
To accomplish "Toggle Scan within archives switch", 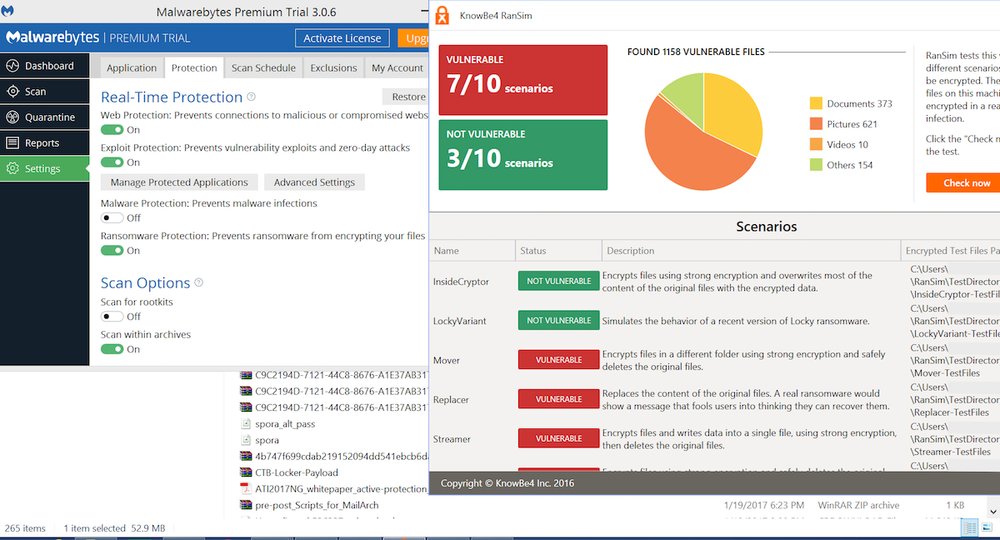I will tap(112, 349).
